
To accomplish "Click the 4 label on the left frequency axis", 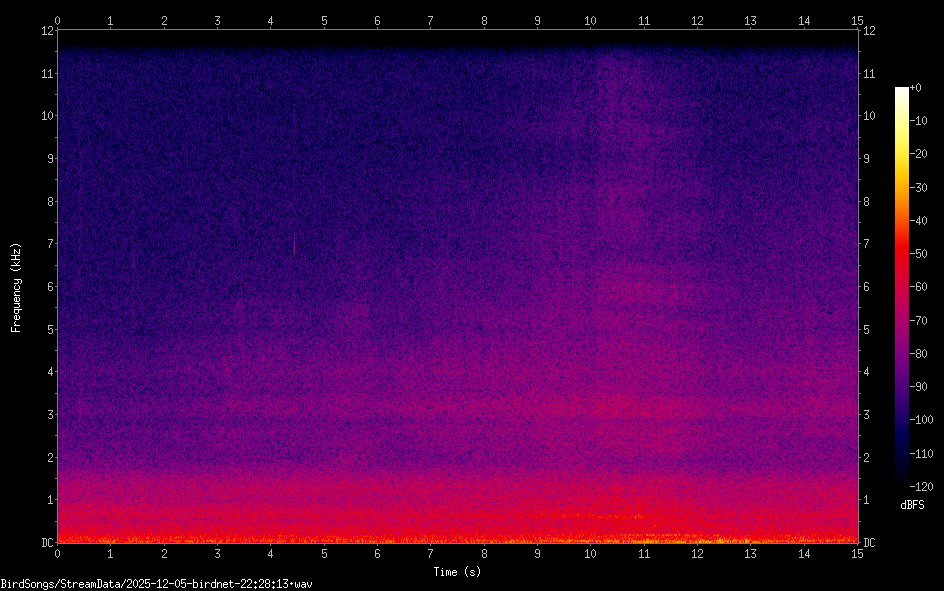I will click(50, 372).
